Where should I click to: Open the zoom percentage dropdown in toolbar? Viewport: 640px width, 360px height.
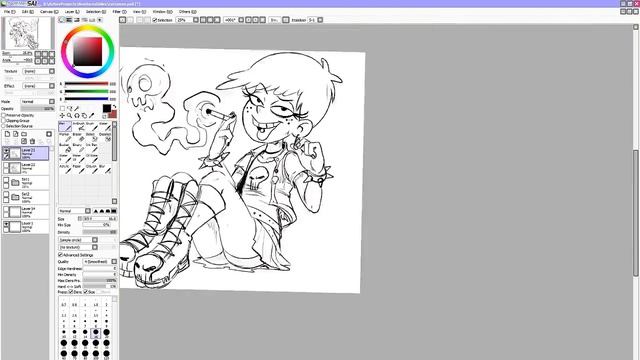tap(187, 20)
